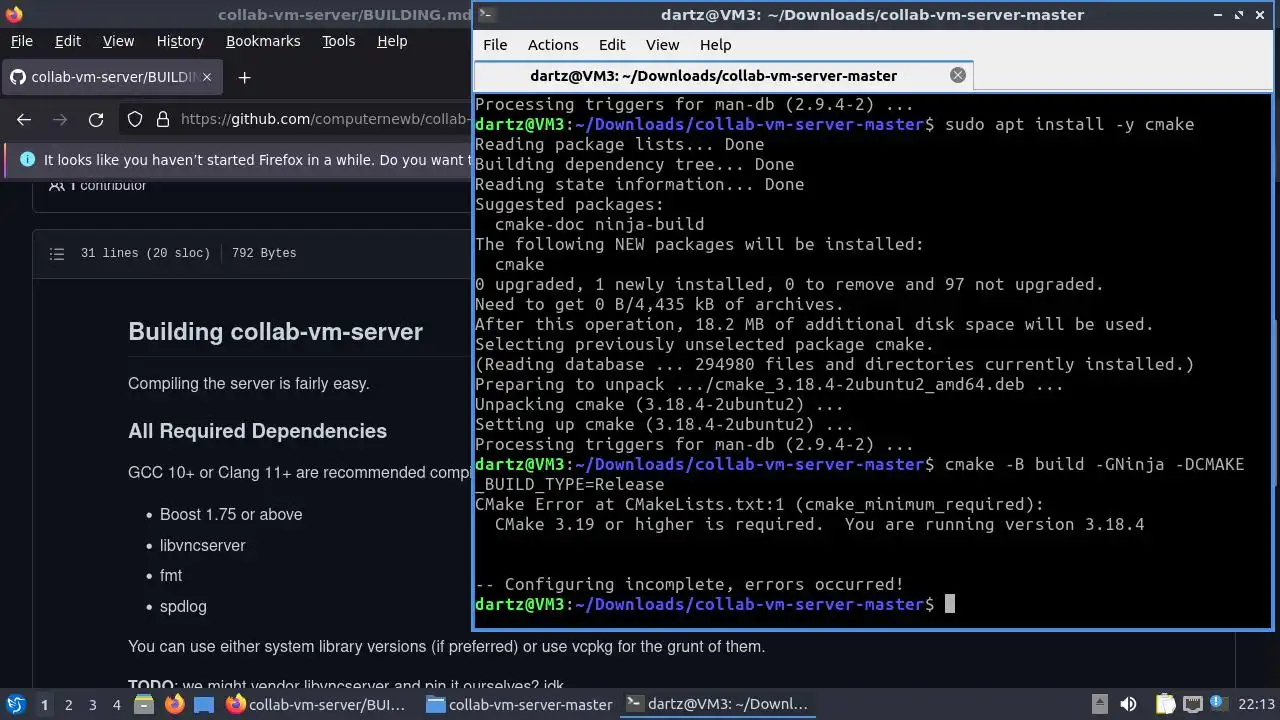Switch to workspace 3
Screen dimensions: 1280x720
(x=92, y=704)
